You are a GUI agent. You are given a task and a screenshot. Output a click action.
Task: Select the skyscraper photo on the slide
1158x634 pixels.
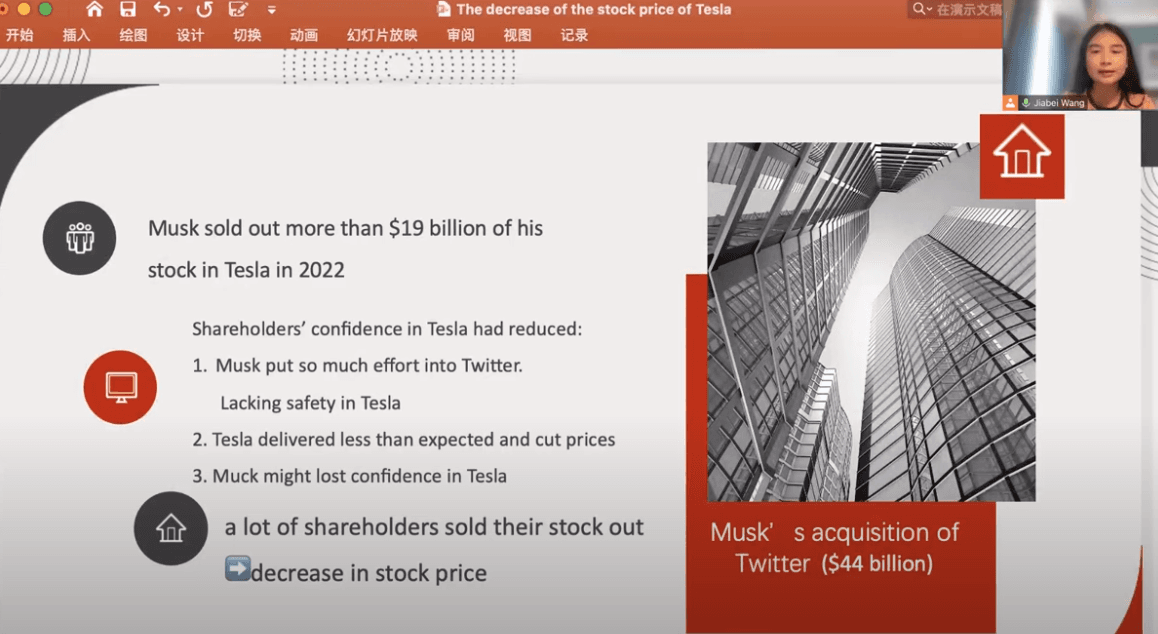click(x=871, y=321)
